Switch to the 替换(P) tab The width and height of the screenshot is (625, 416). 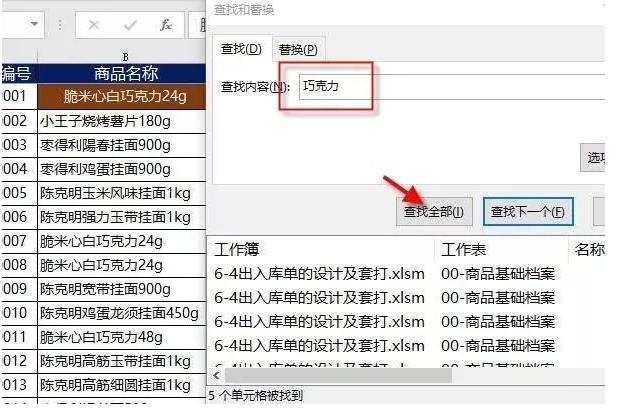coord(298,48)
